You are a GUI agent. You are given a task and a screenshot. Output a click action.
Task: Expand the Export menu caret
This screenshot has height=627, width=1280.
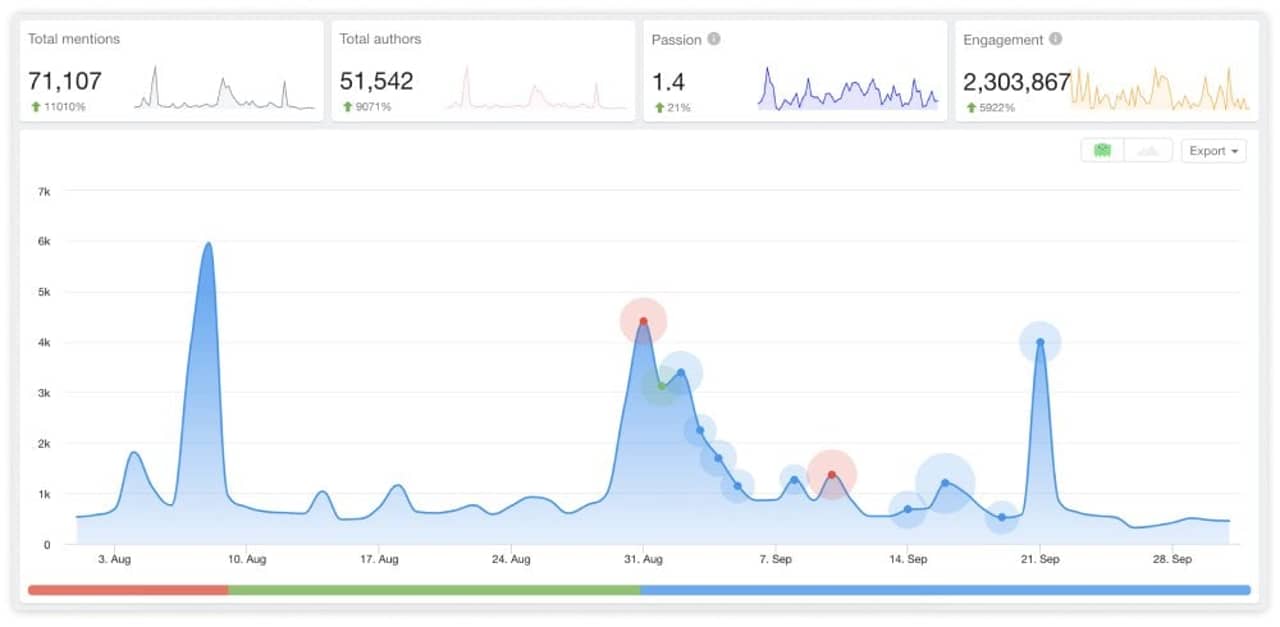click(x=1234, y=151)
